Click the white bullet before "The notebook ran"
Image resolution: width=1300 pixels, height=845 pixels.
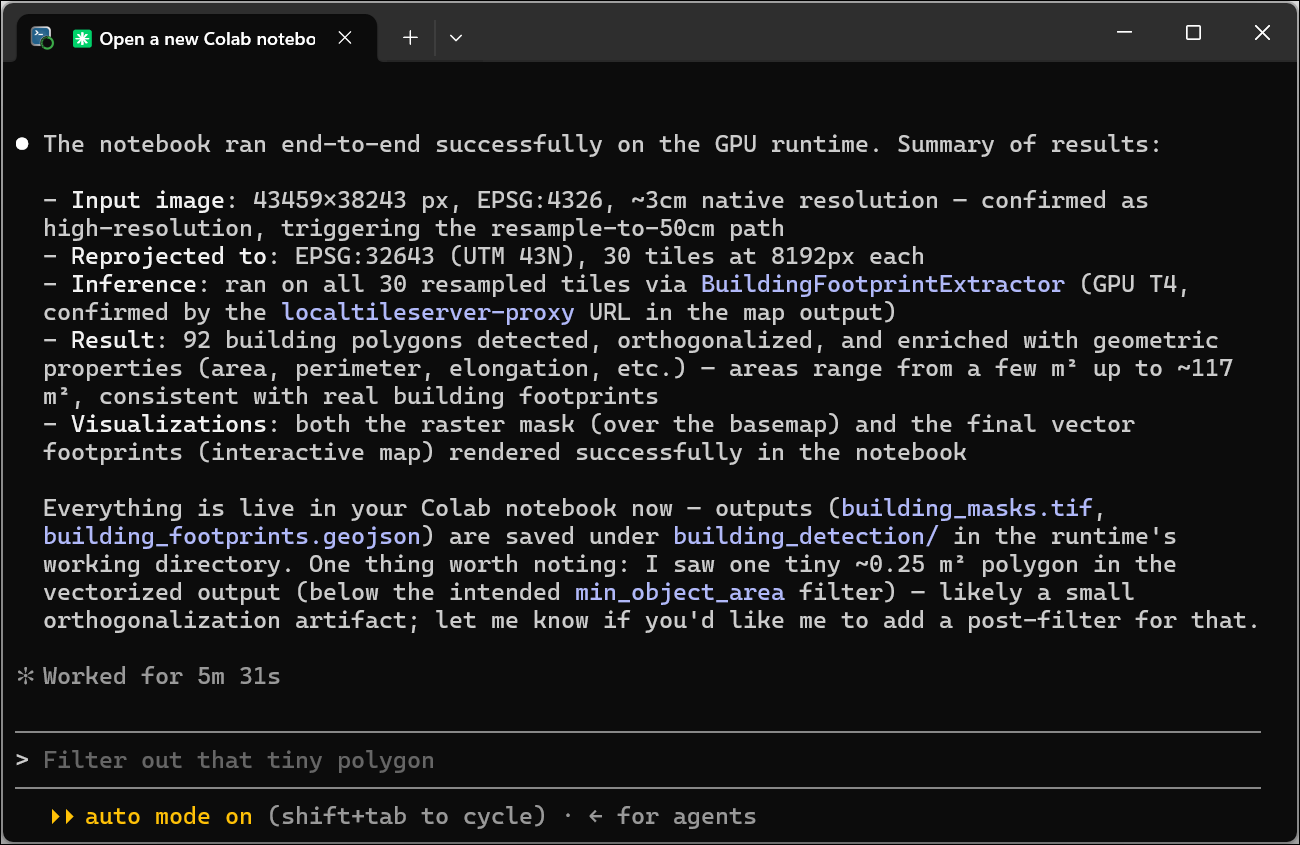pyautogui.click(x=23, y=144)
